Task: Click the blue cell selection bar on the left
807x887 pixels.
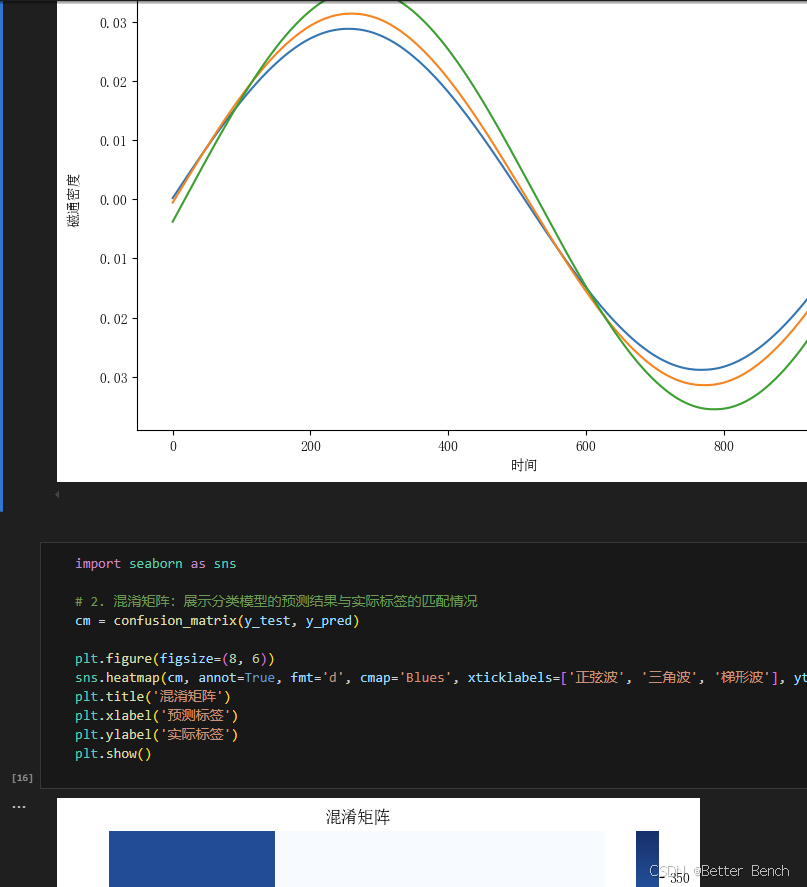Action: pyautogui.click(x=2, y=250)
